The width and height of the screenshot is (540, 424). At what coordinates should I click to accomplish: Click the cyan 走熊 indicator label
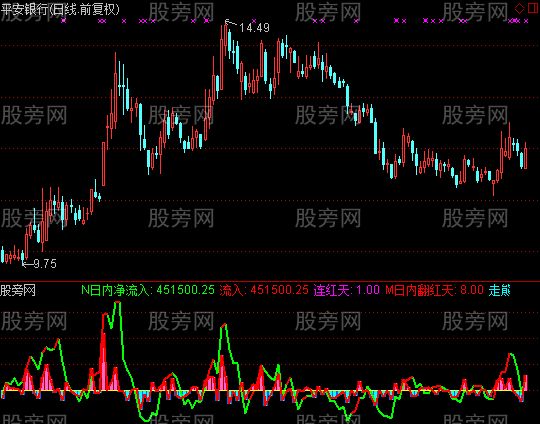point(499,290)
